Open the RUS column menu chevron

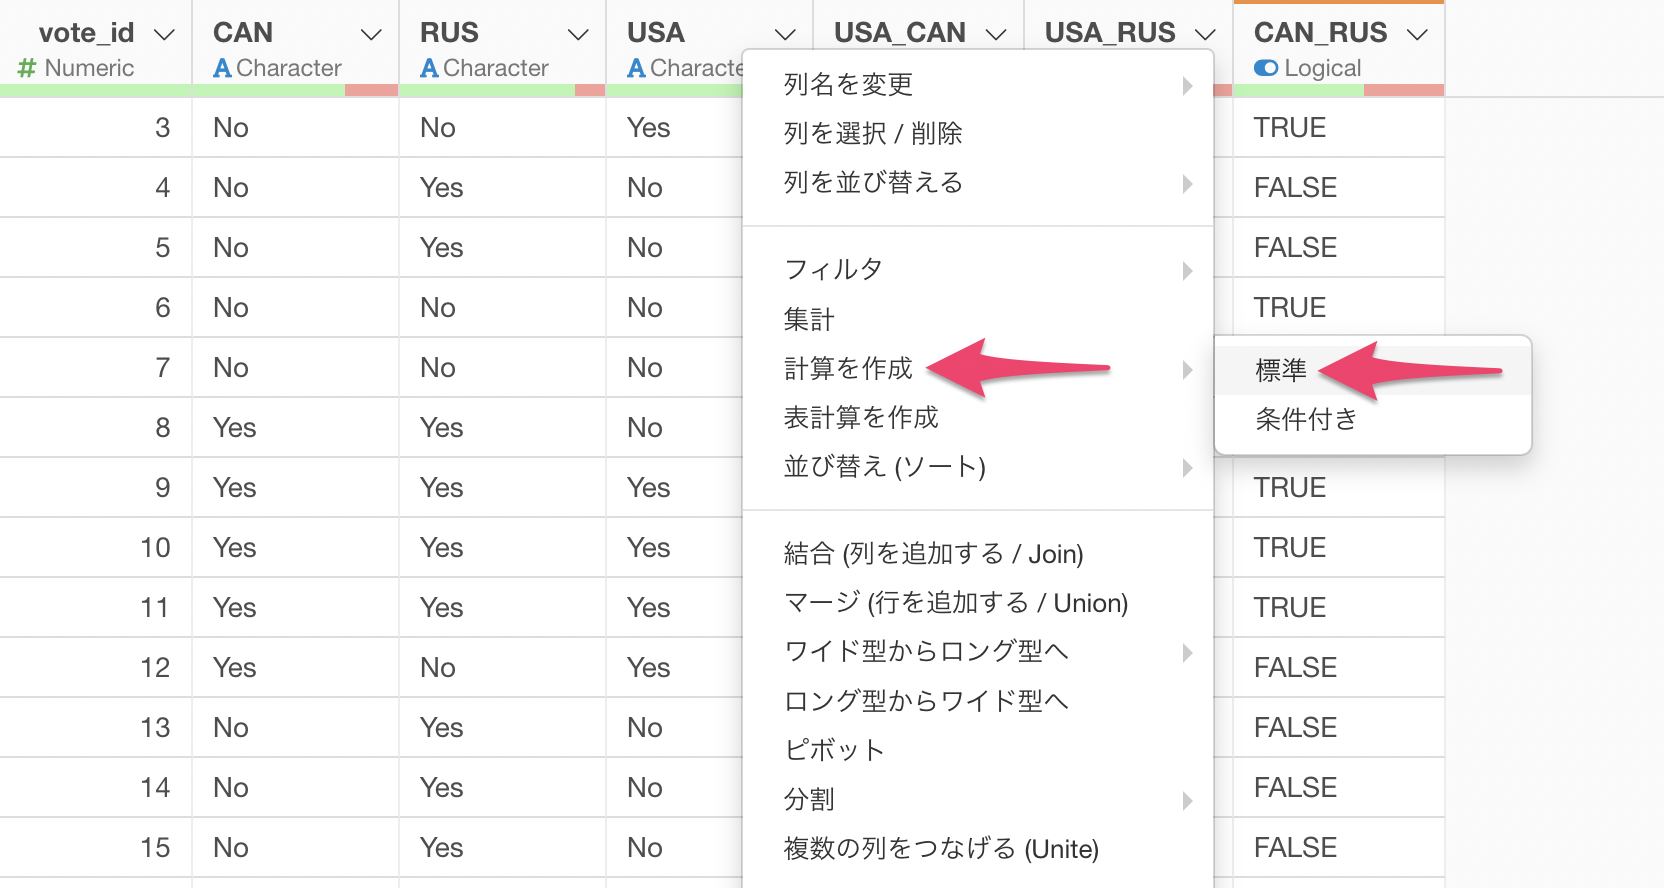(x=578, y=35)
